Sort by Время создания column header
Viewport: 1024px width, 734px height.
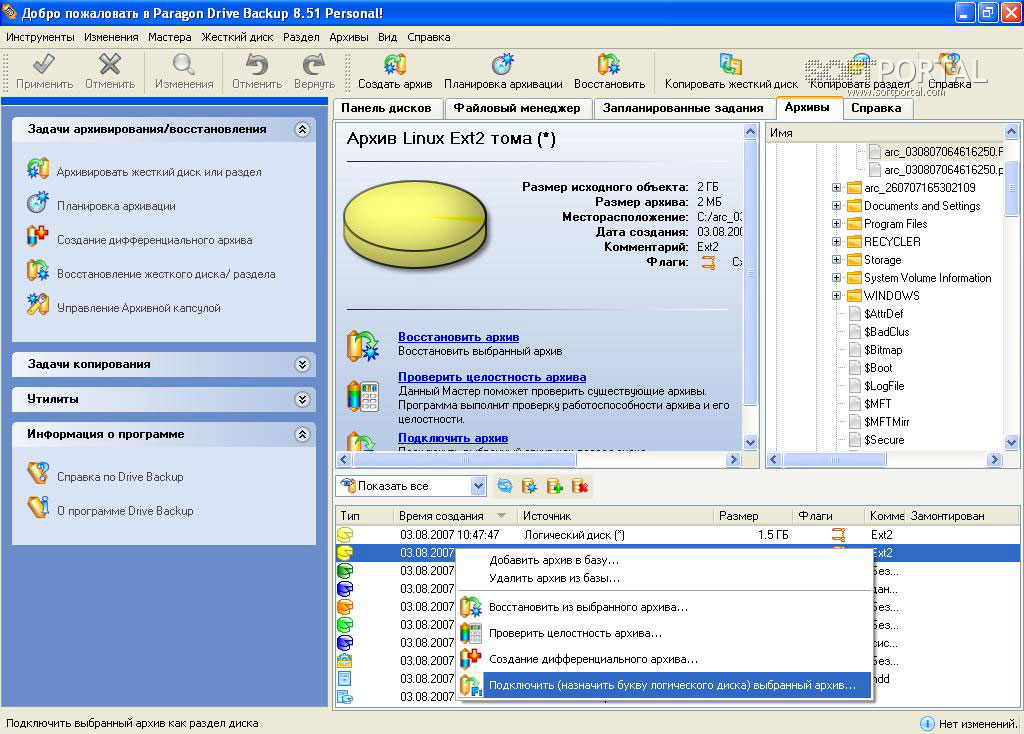(x=453, y=516)
